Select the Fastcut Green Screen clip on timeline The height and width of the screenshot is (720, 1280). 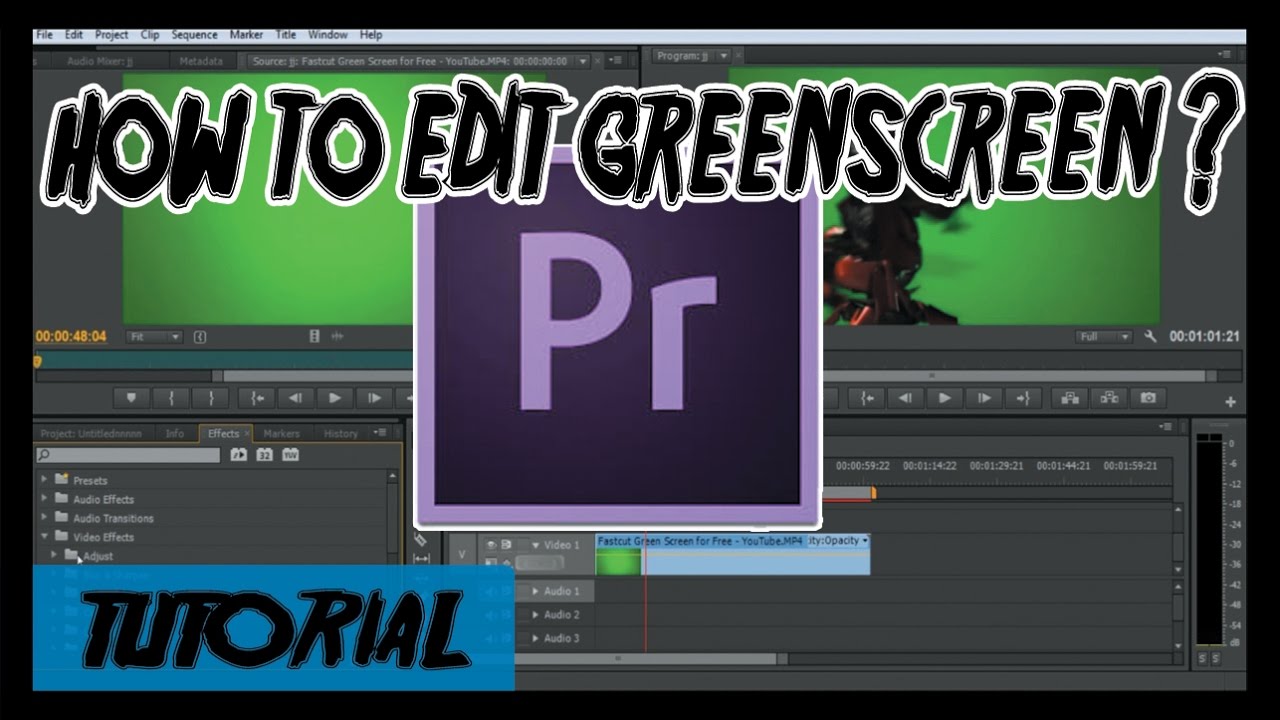[x=732, y=554]
